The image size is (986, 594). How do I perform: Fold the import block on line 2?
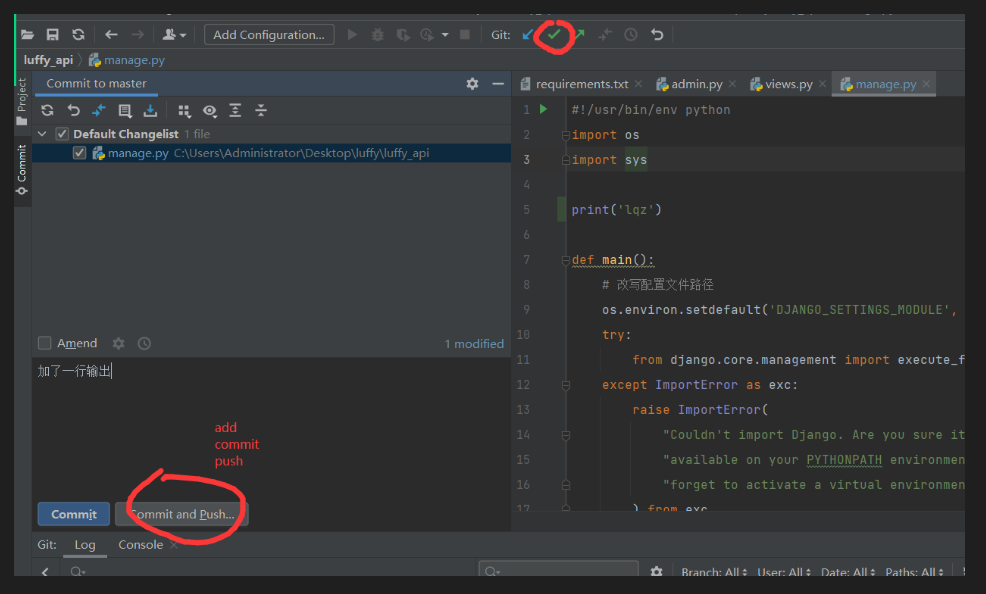565,135
